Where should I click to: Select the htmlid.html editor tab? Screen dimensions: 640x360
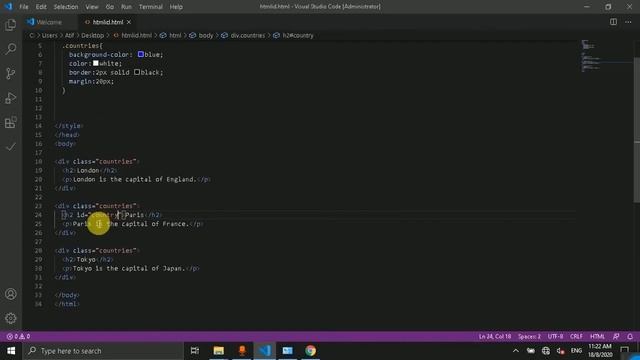point(108,22)
